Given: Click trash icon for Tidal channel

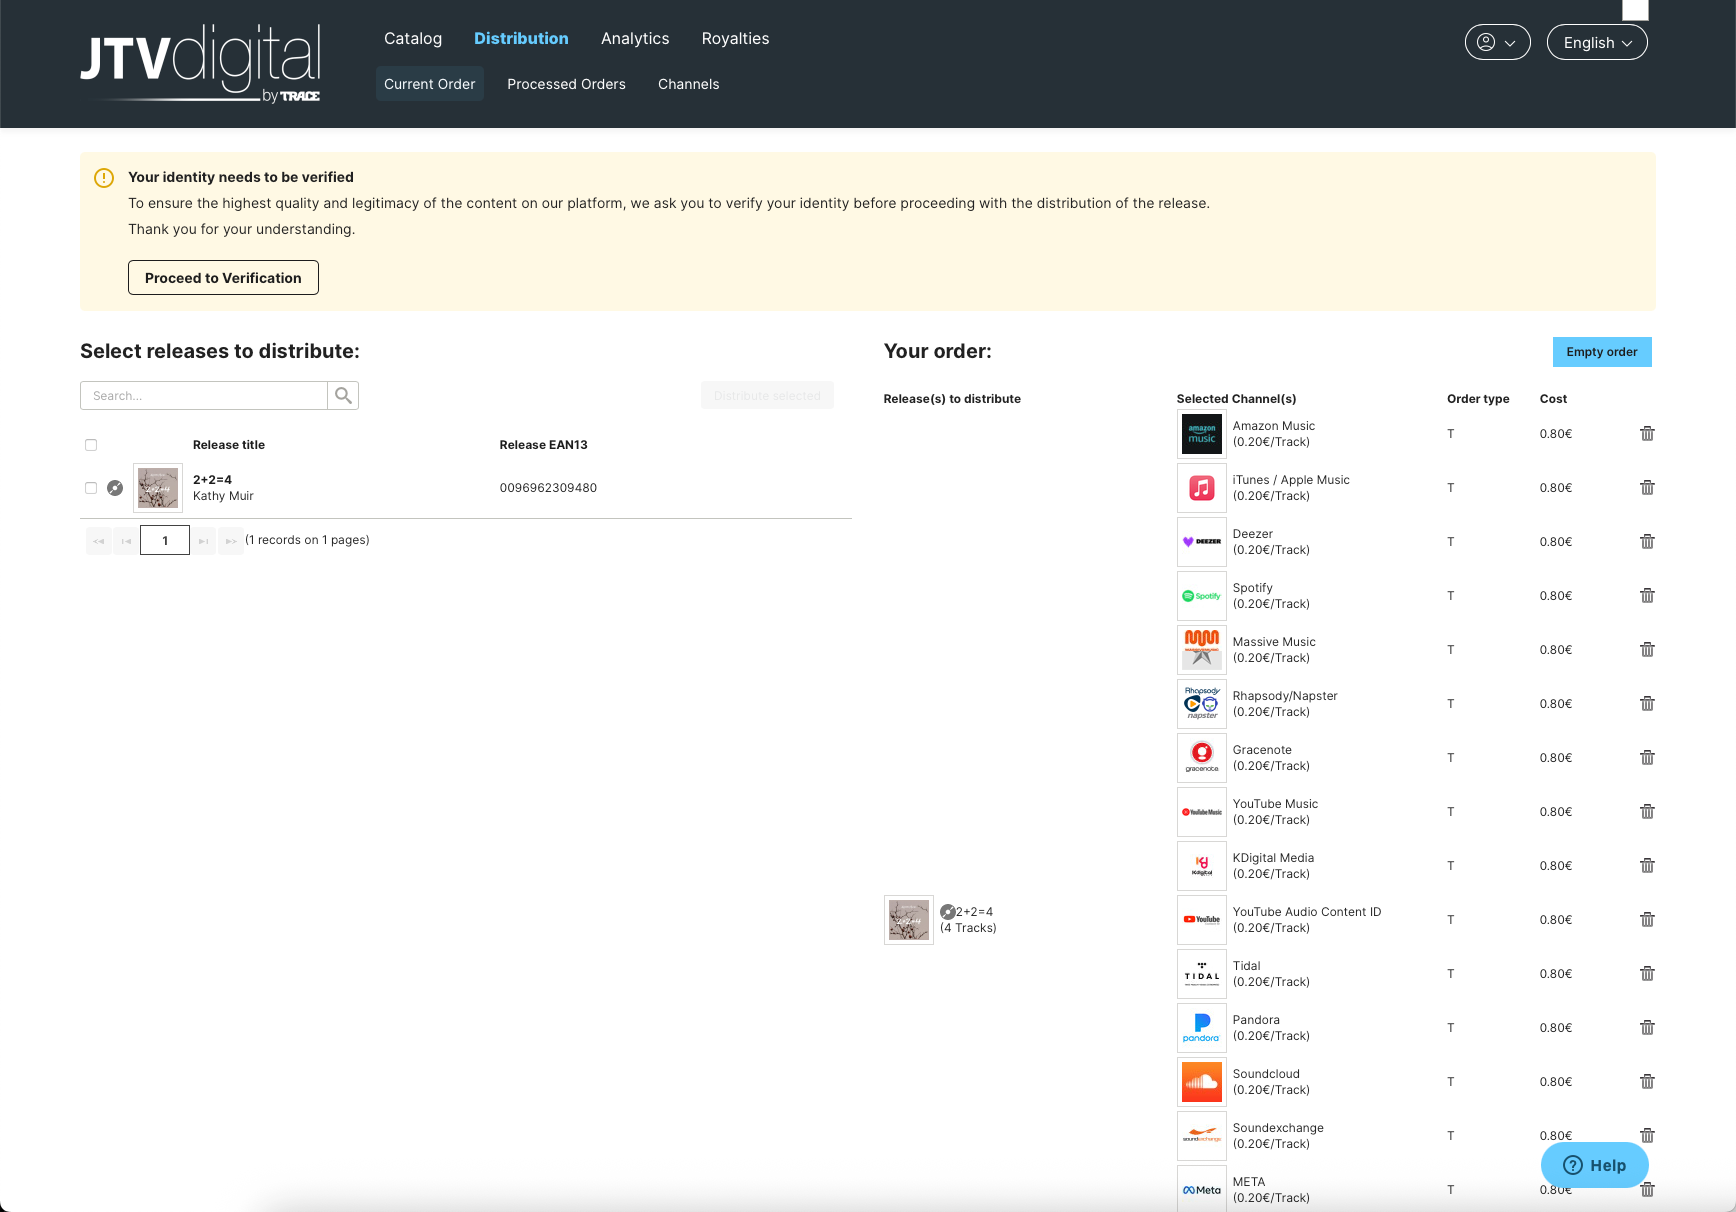Looking at the screenshot, I should [1647, 974].
